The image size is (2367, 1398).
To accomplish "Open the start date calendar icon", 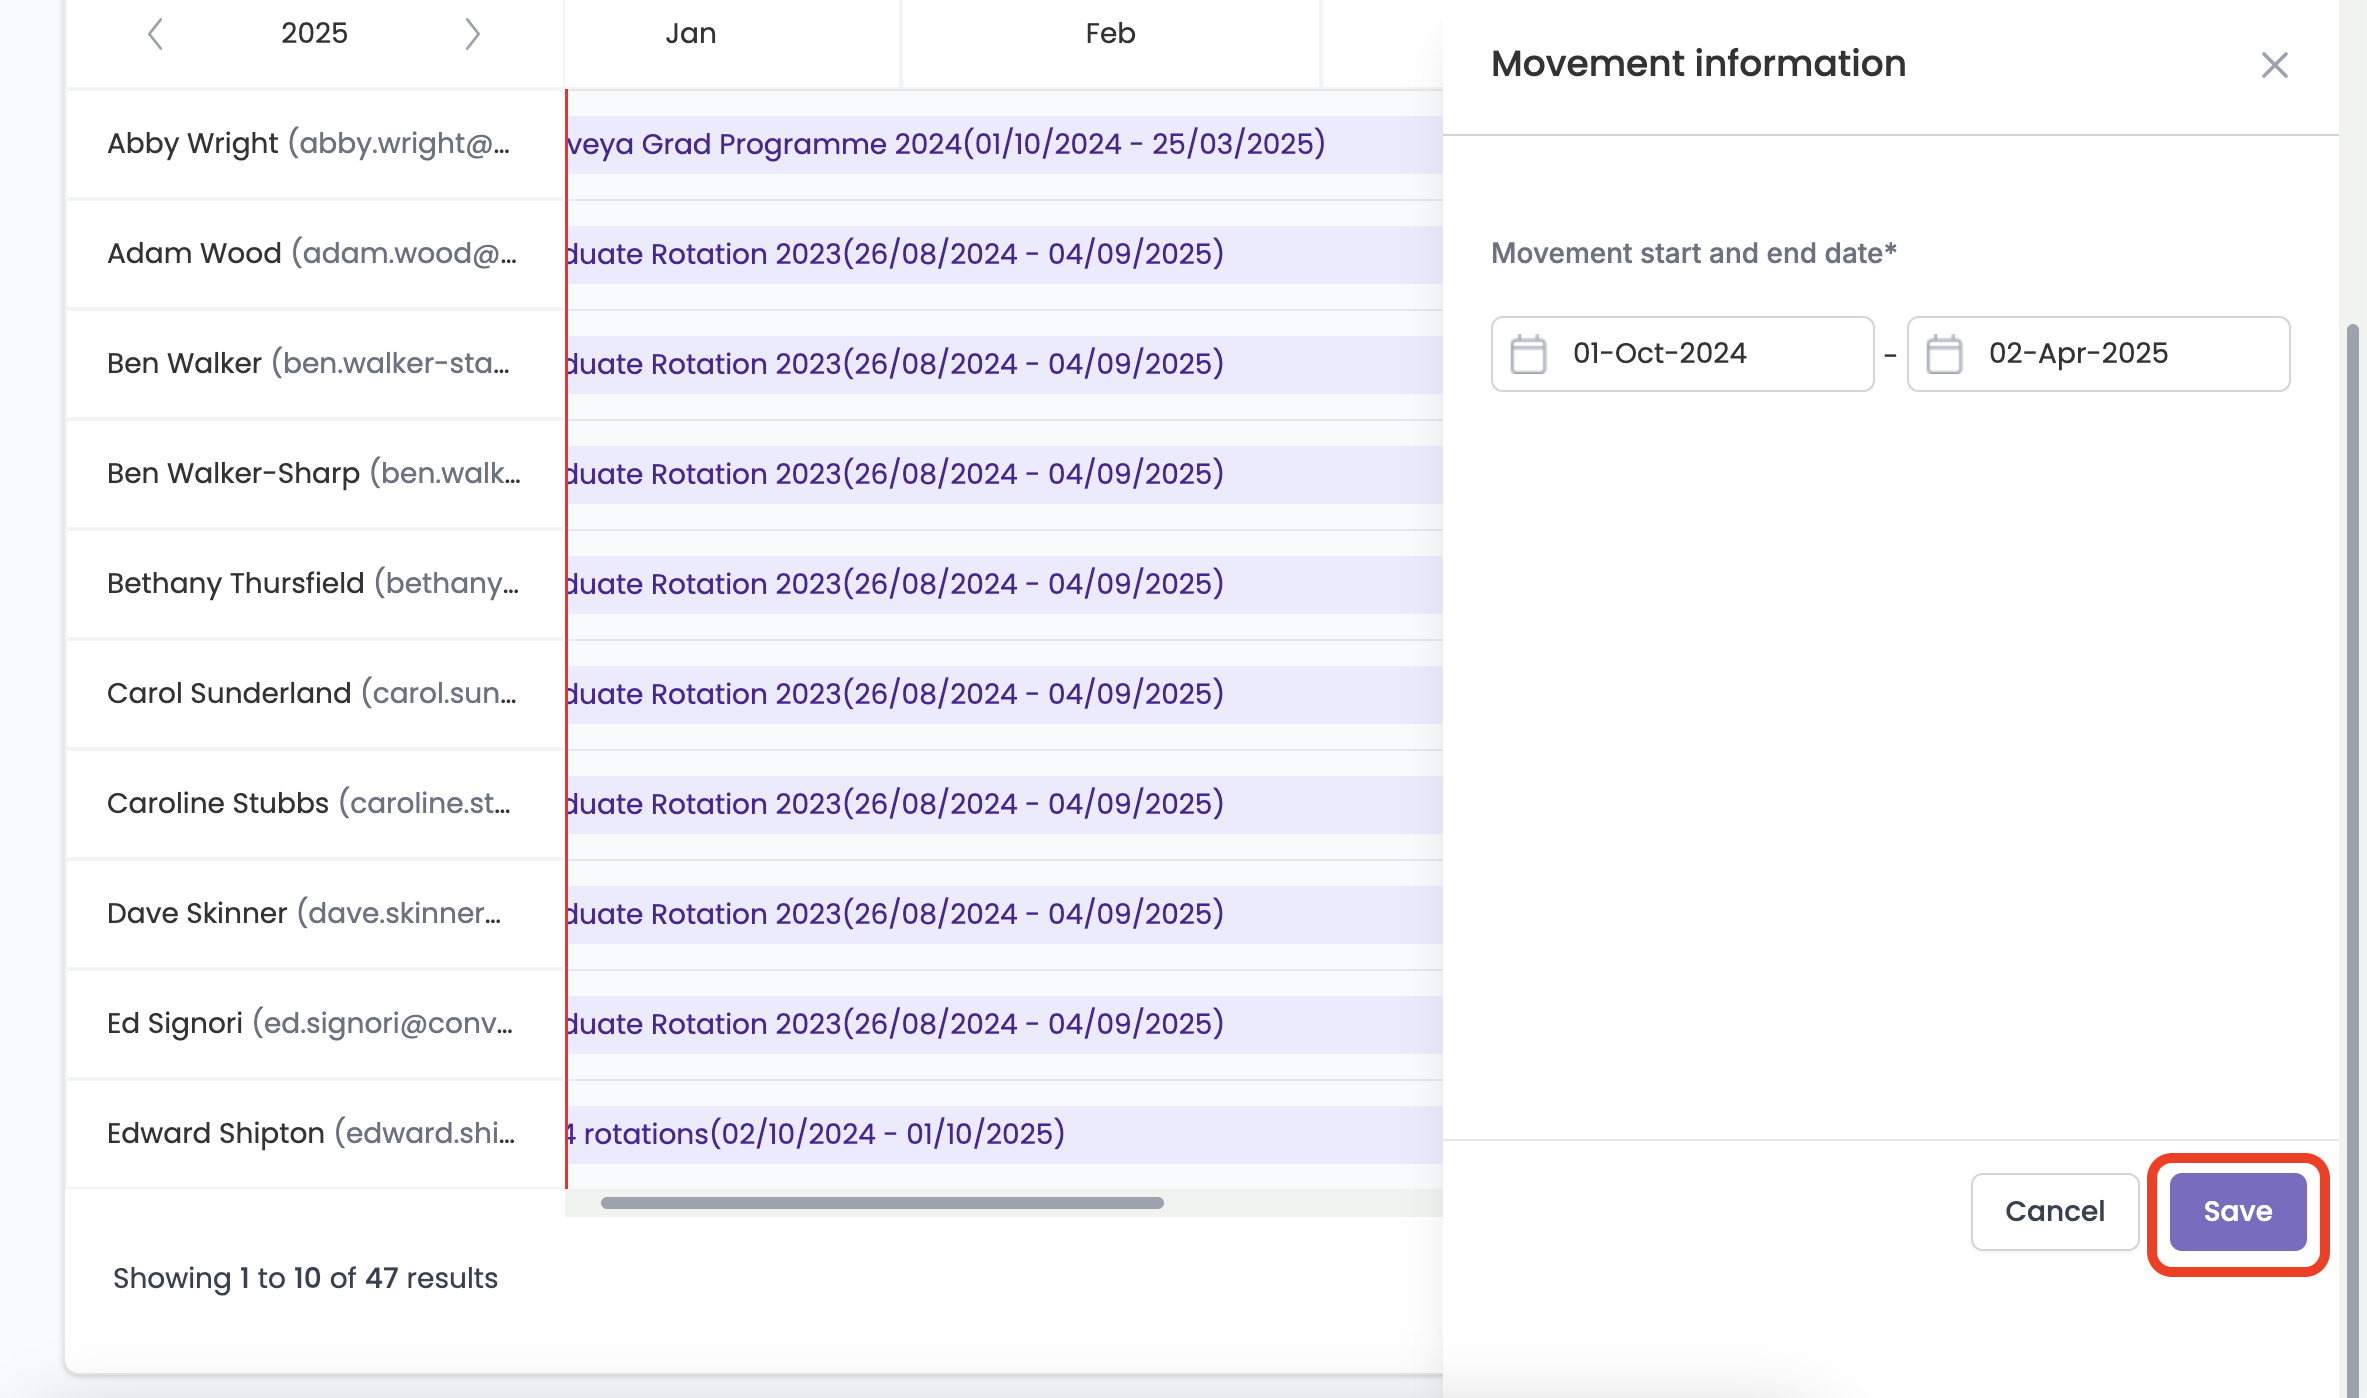I will tap(1528, 354).
